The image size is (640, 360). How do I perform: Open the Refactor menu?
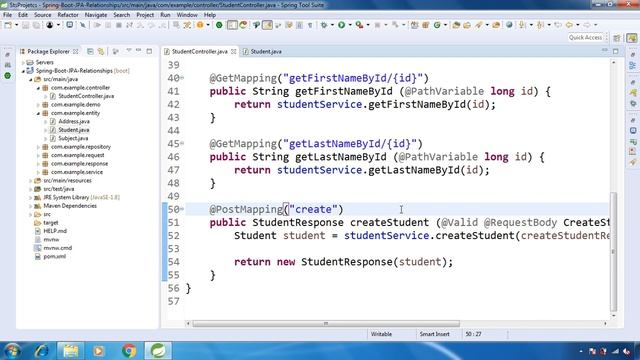68,15
